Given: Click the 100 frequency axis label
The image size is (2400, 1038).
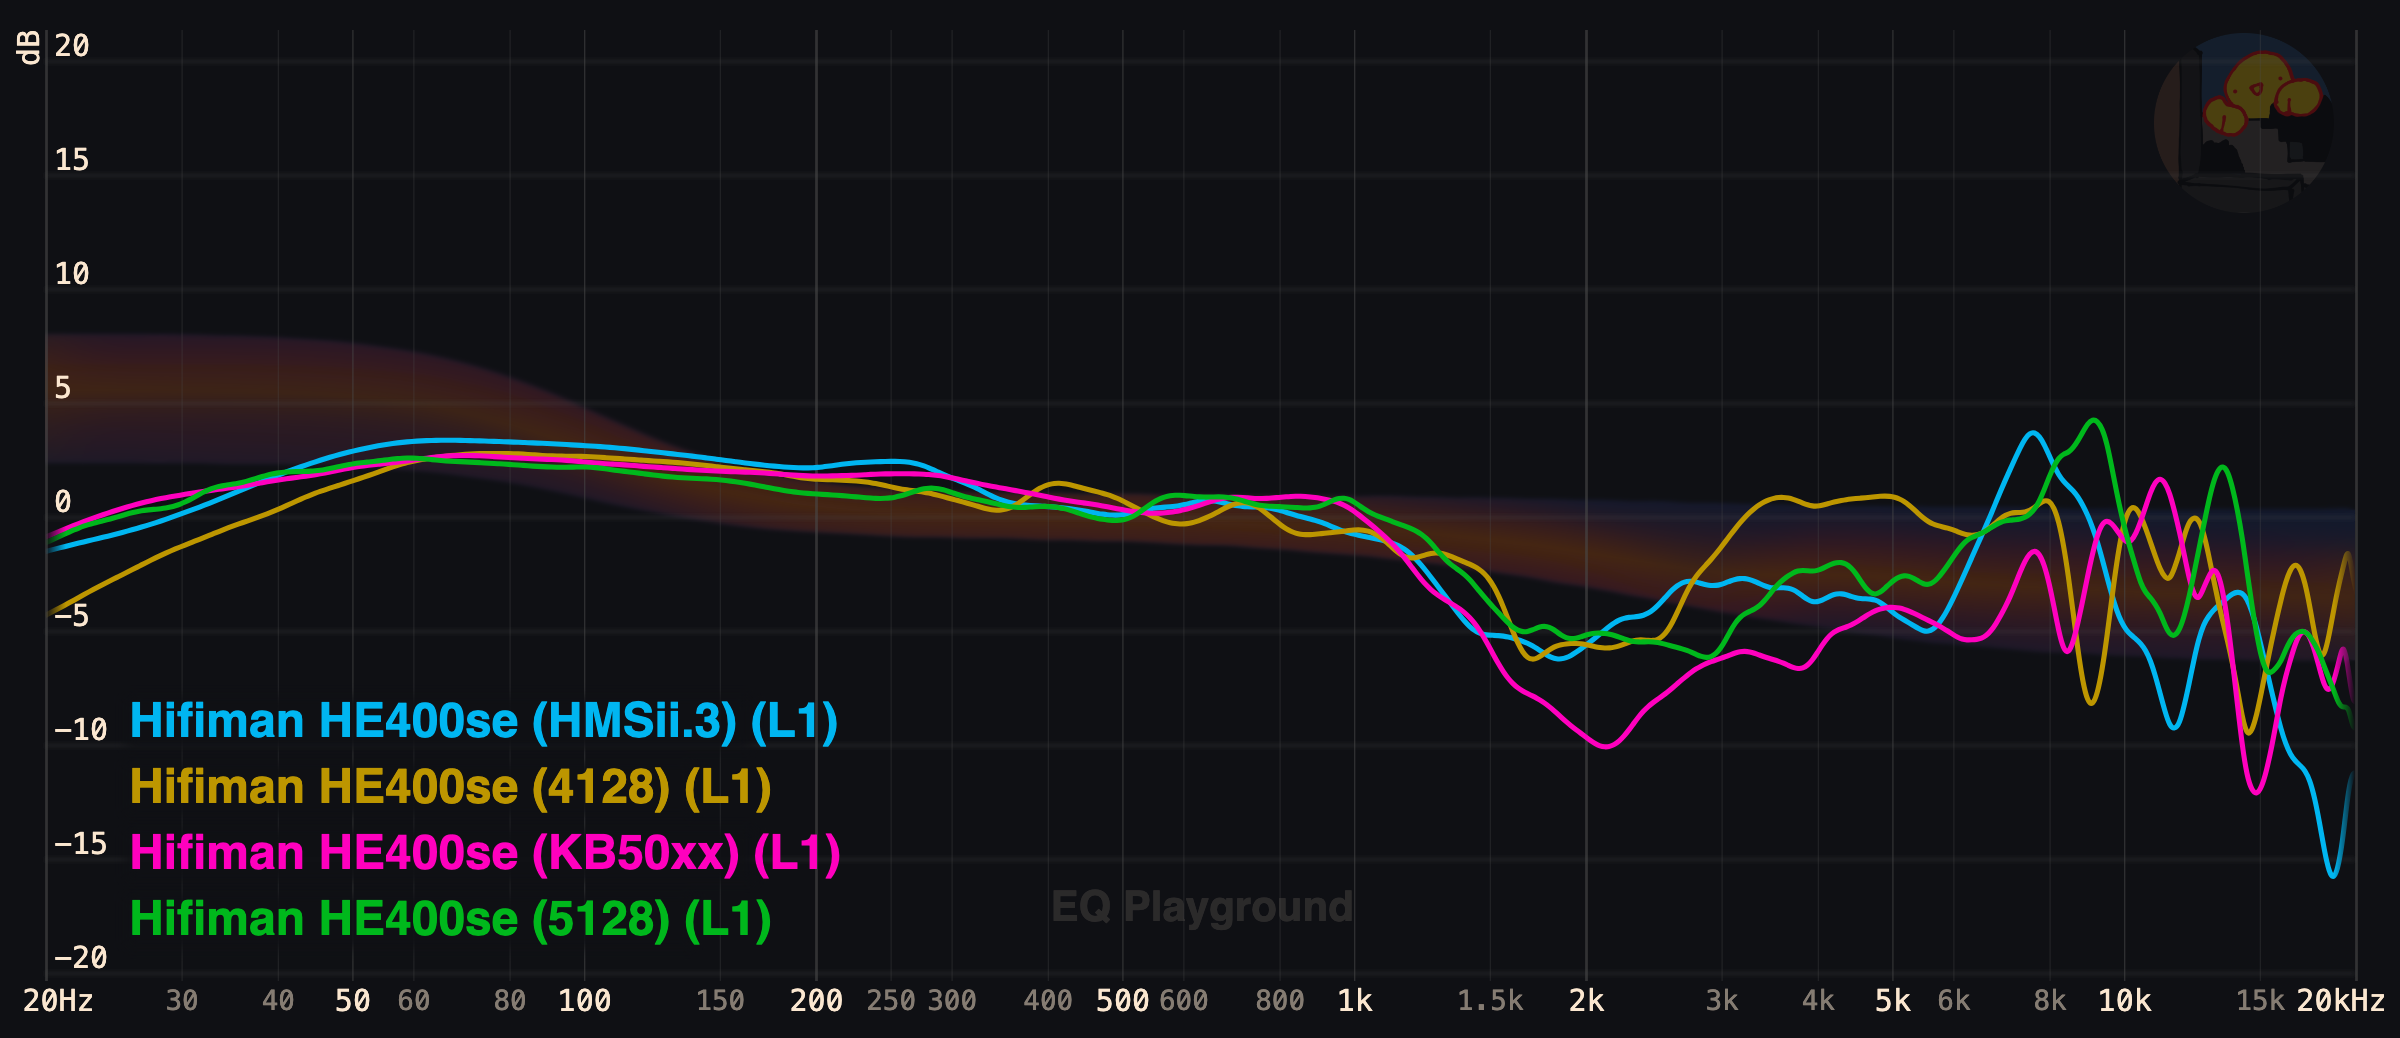Looking at the screenshot, I should pos(584,1000).
